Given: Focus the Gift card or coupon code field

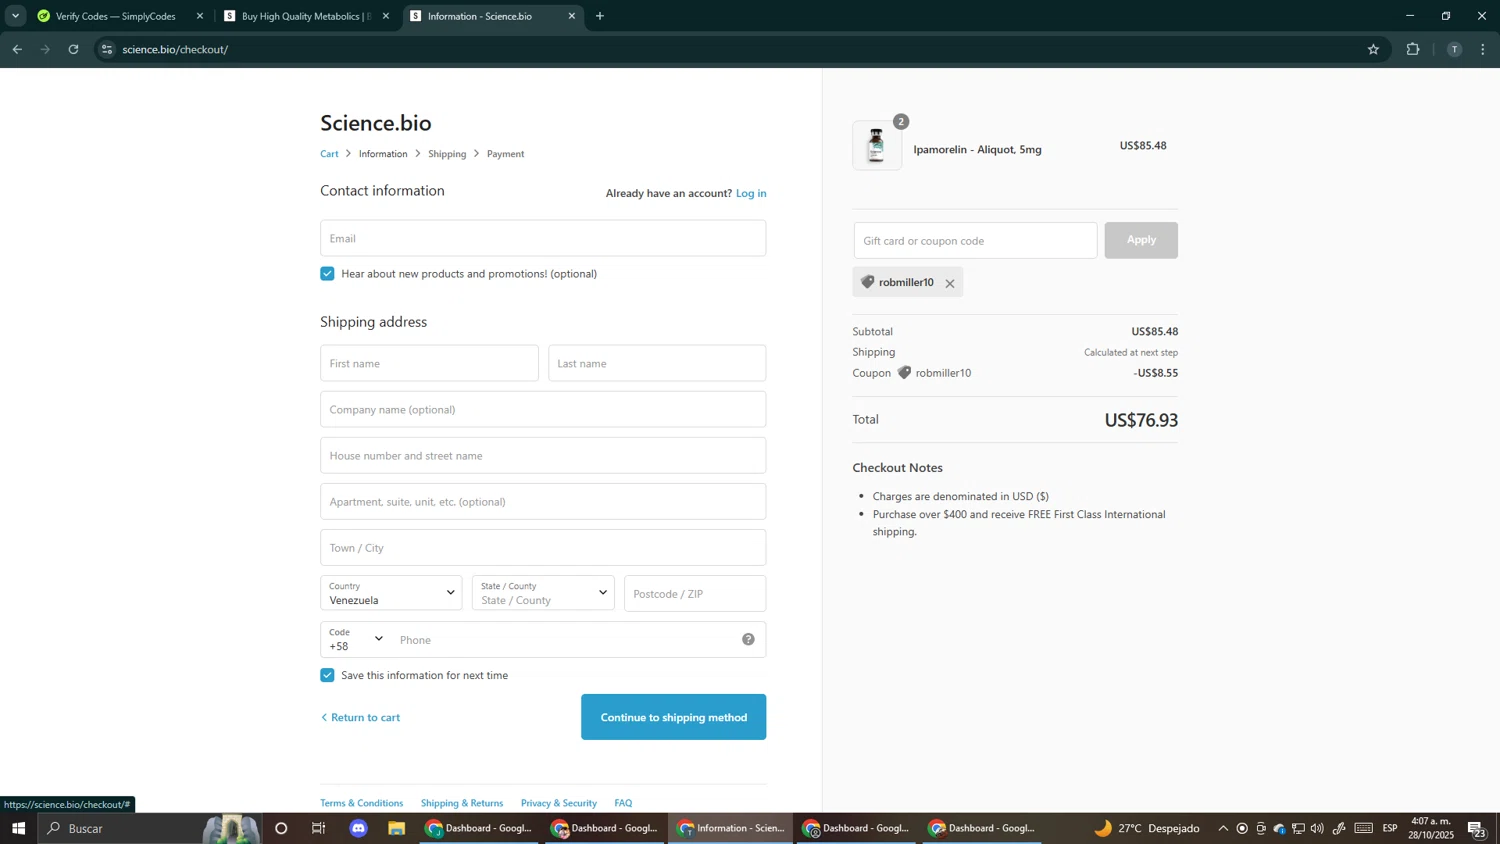Looking at the screenshot, I should [x=975, y=240].
